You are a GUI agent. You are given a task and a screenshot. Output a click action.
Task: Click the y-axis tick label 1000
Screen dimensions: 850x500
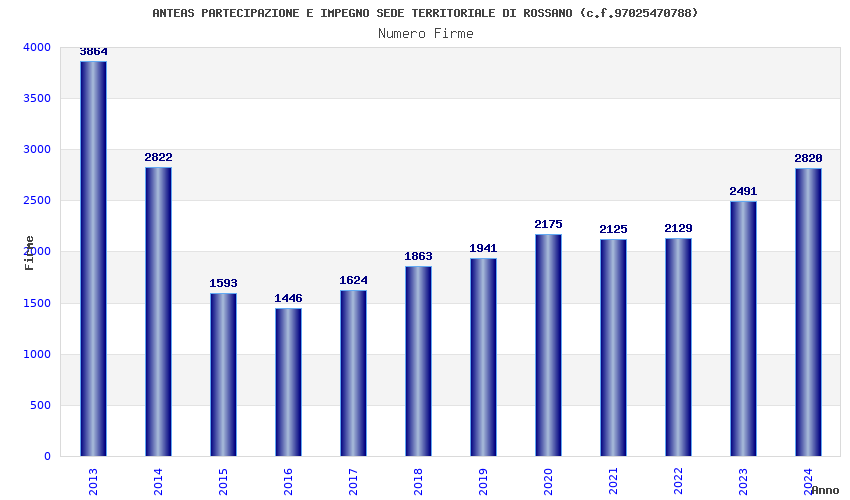(37, 354)
